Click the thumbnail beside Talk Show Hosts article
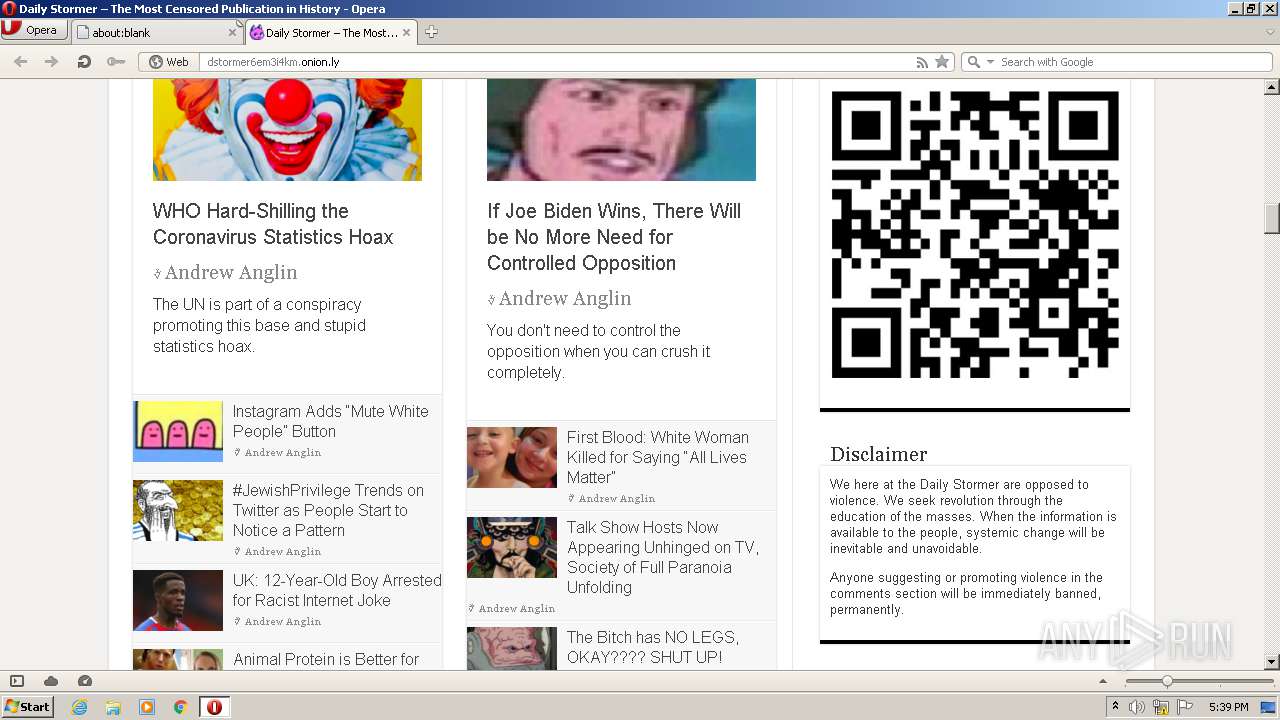The image size is (1280, 720). pyautogui.click(x=512, y=547)
